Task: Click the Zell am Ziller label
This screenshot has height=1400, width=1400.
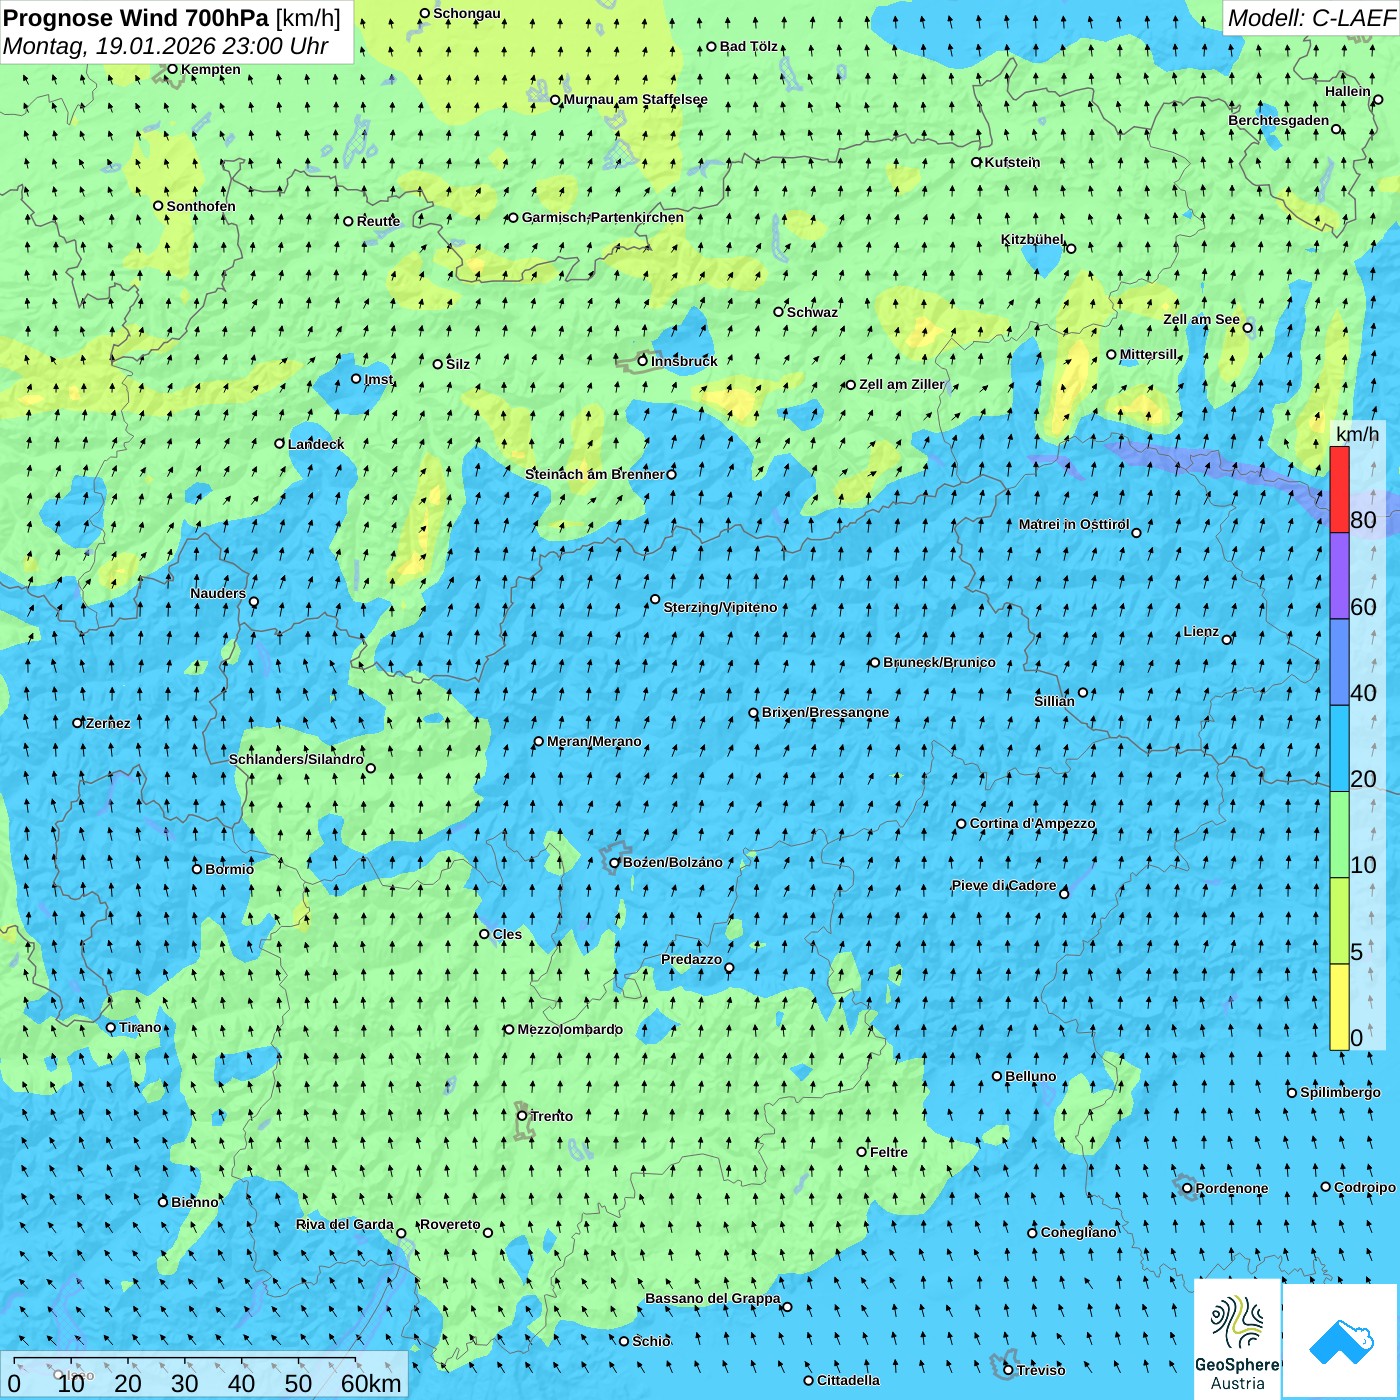Action: (x=902, y=385)
